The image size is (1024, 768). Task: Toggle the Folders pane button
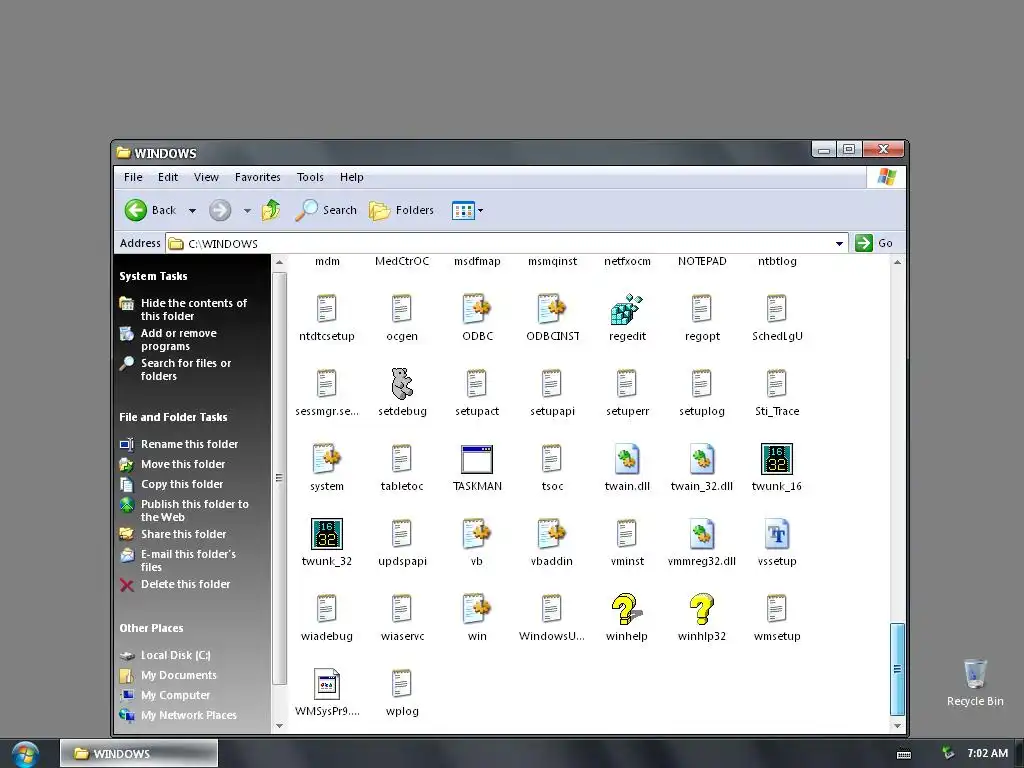coord(401,210)
